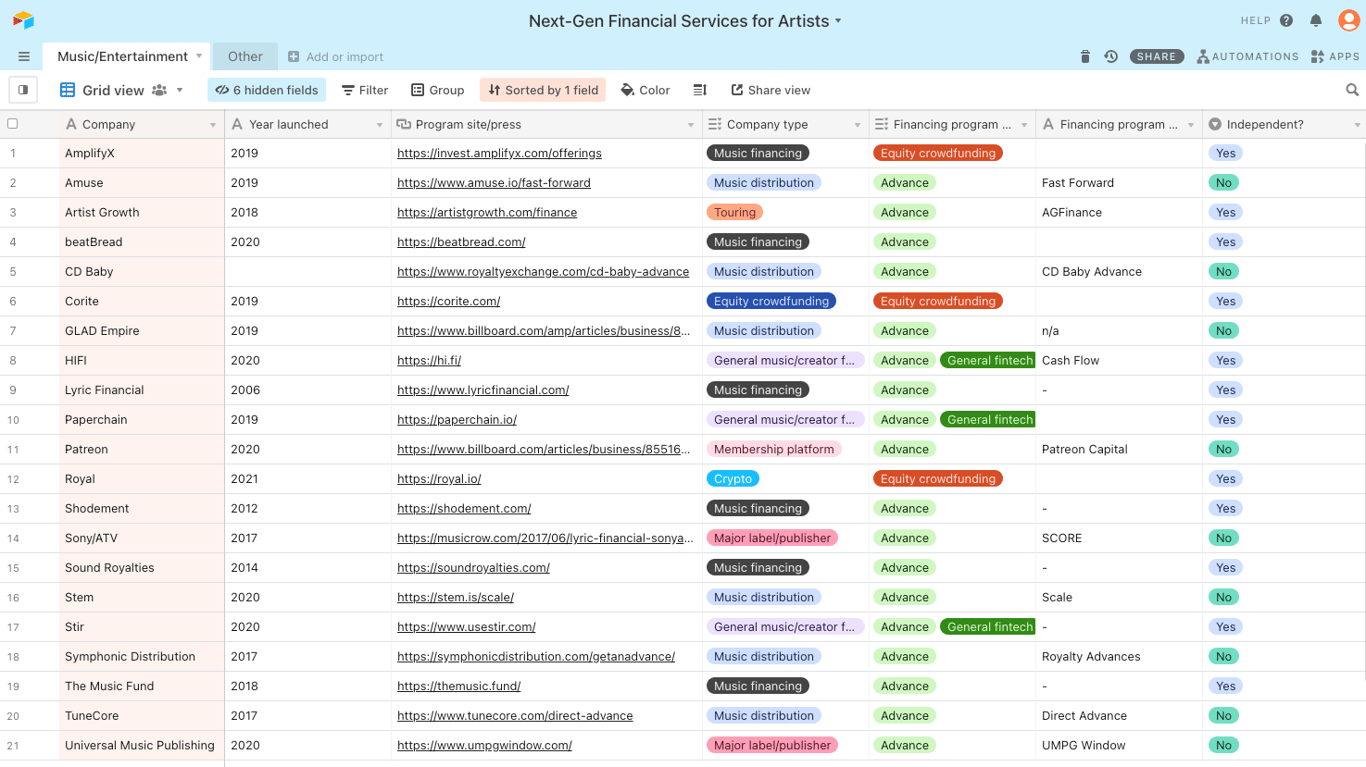Select the Company cell 'GLAD Empire'
The width and height of the screenshot is (1366, 767).
click(x=142, y=331)
